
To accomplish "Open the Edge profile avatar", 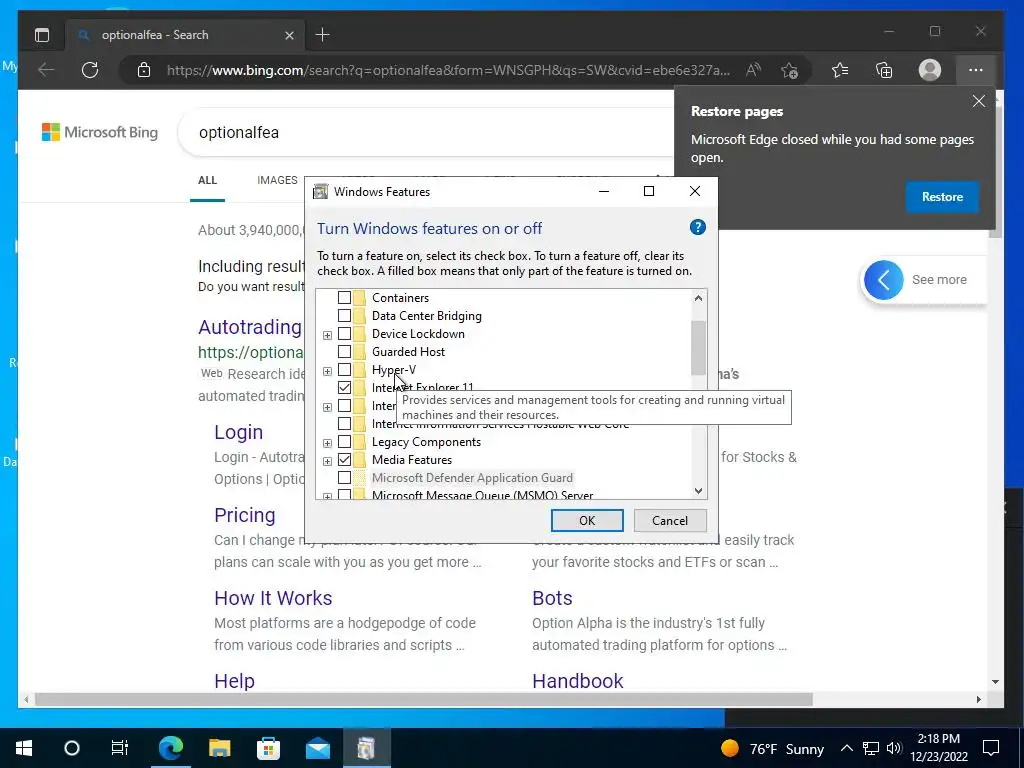I will point(929,70).
